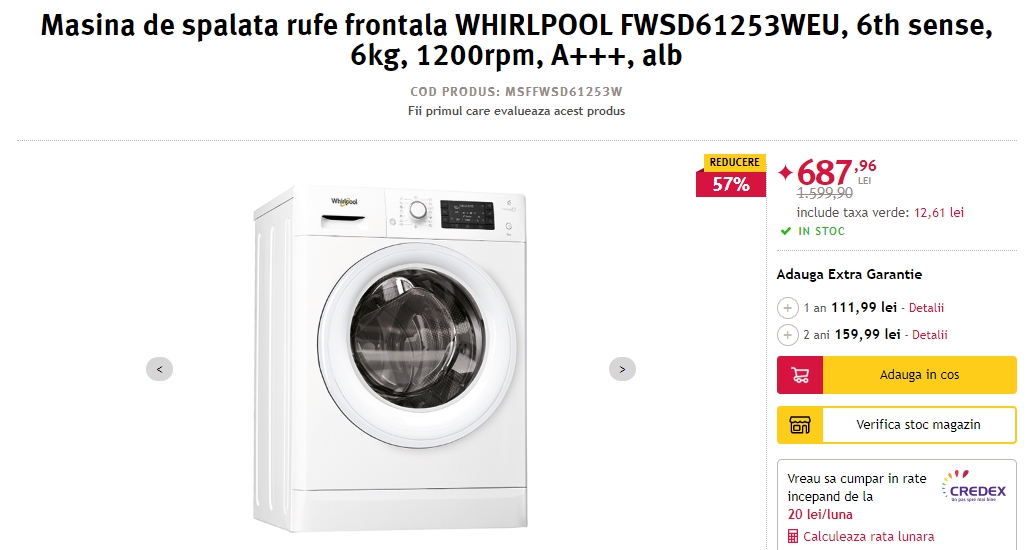Show the previous product image

coord(159,369)
